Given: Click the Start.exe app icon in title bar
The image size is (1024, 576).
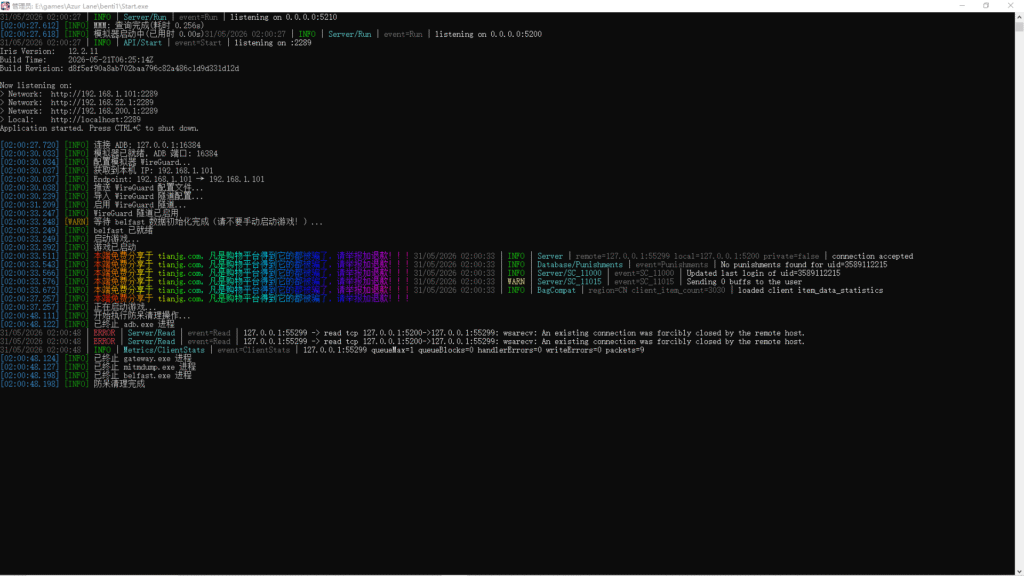Looking at the screenshot, I should (5, 5).
